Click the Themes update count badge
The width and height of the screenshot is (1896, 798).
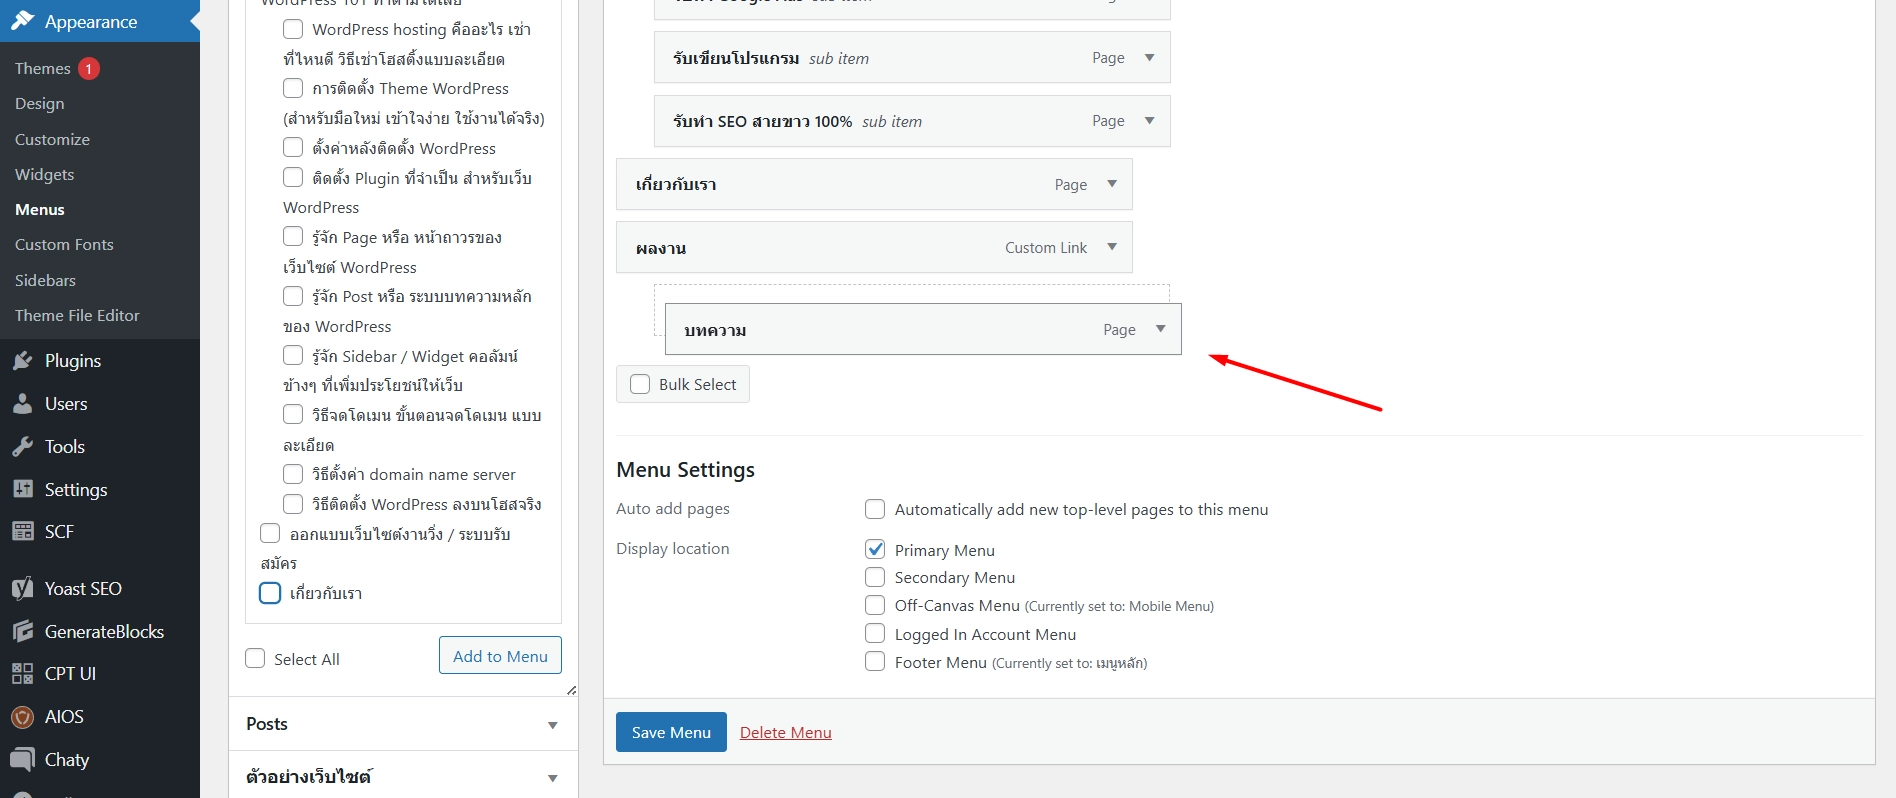pyautogui.click(x=89, y=68)
